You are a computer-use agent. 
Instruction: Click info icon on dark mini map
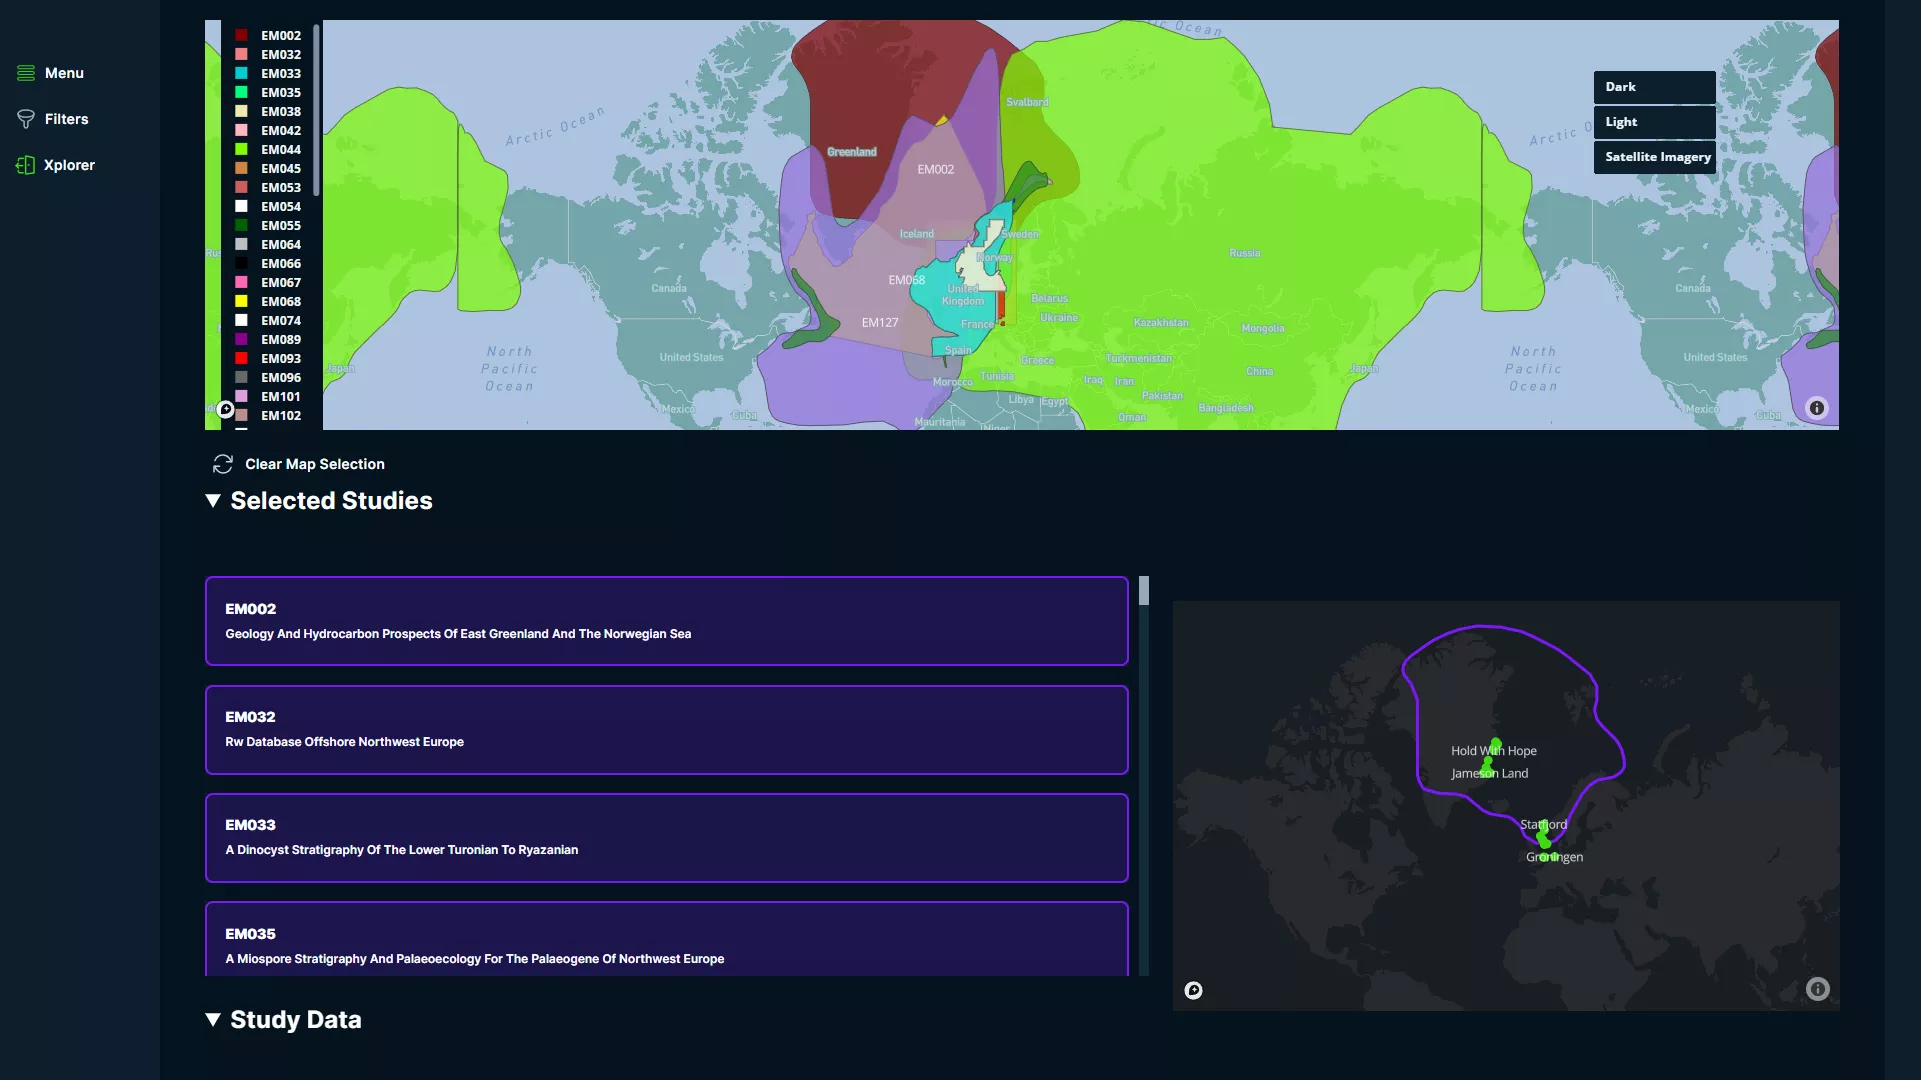1817,989
